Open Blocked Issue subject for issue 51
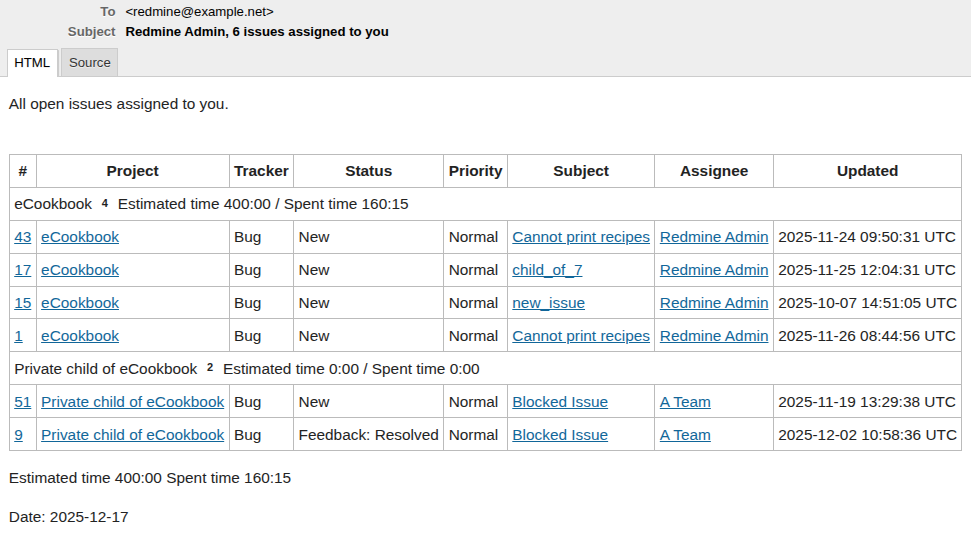Image resolution: width=971 pixels, height=542 pixels. coord(560,402)
